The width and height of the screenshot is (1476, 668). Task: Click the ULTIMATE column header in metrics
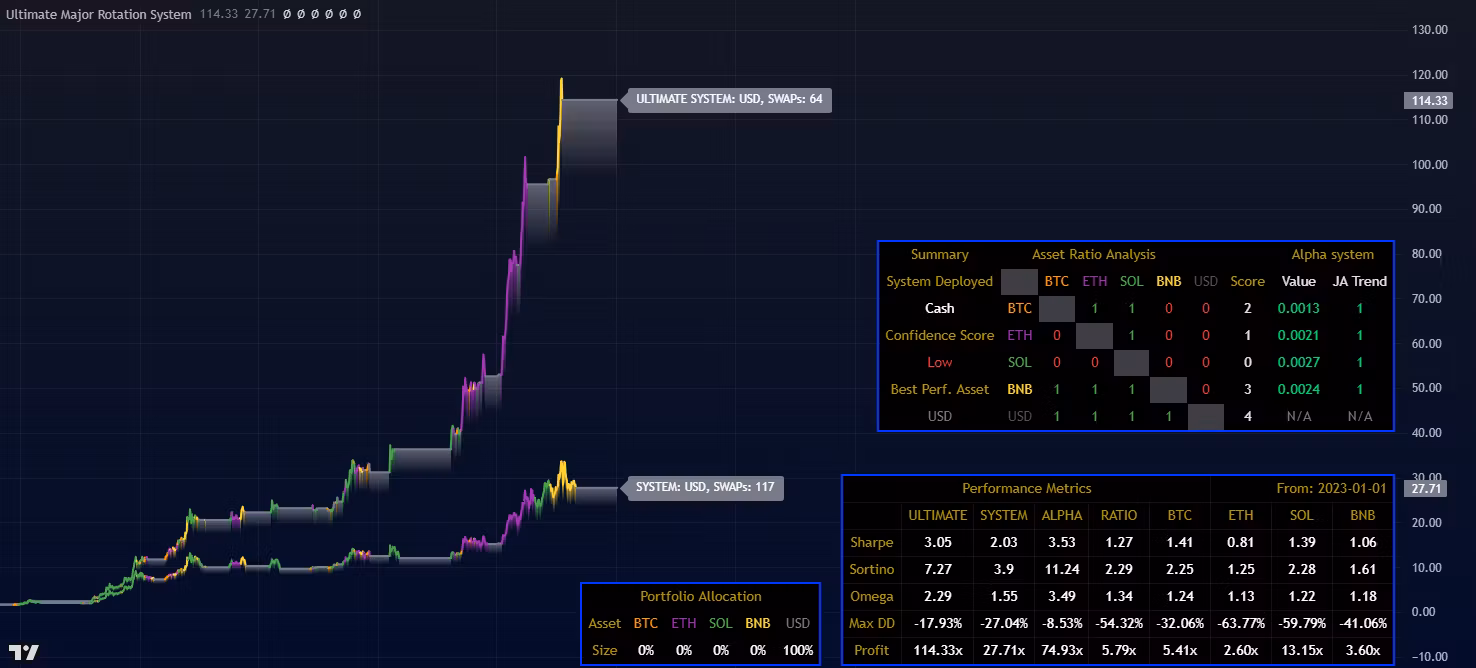[937, 515]
